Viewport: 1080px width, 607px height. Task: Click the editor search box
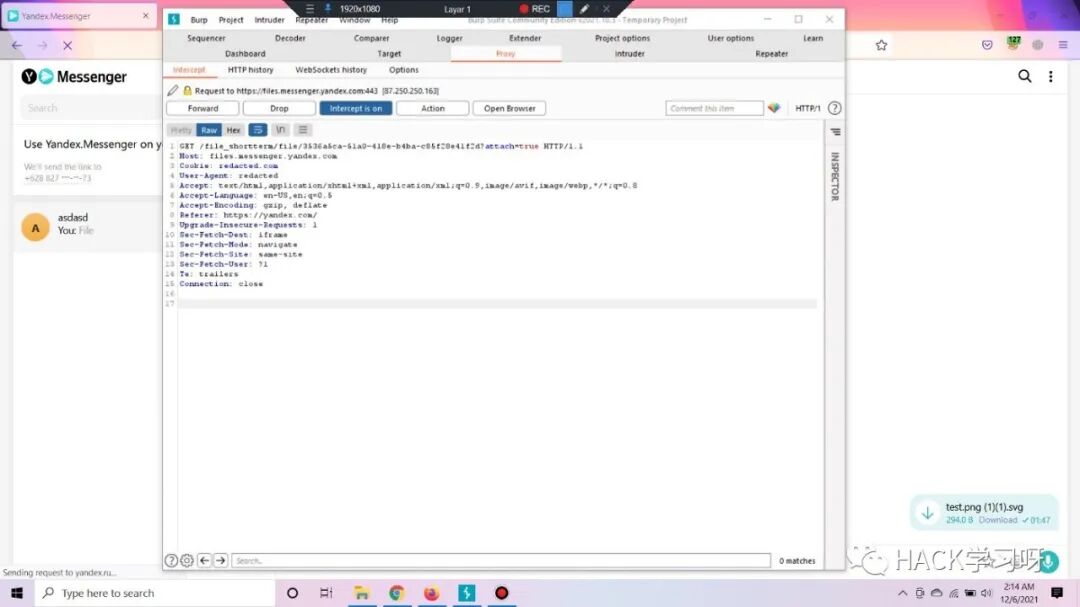coord(501,560)
